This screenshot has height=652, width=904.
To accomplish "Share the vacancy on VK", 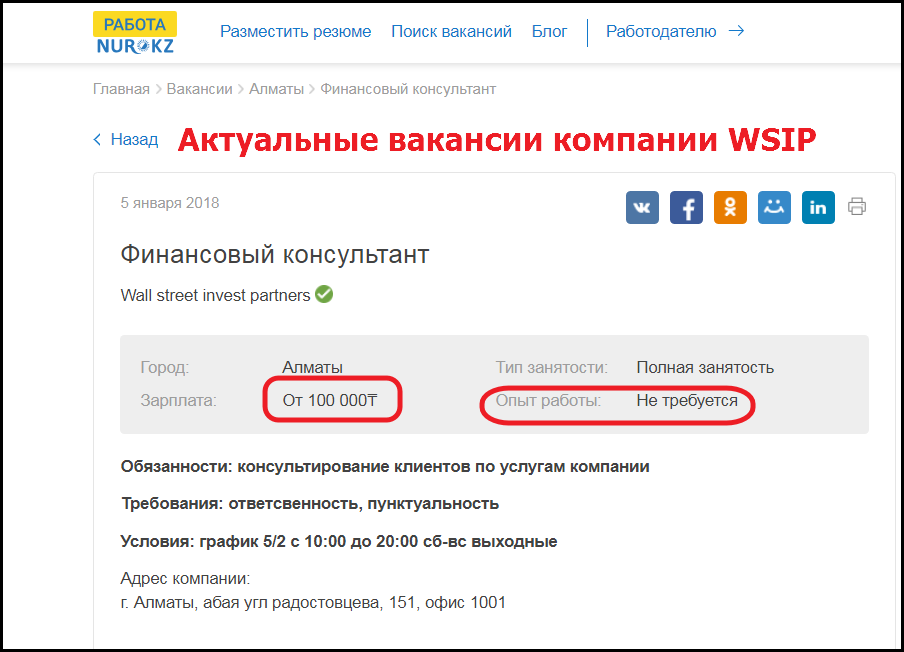I will 642,207.
